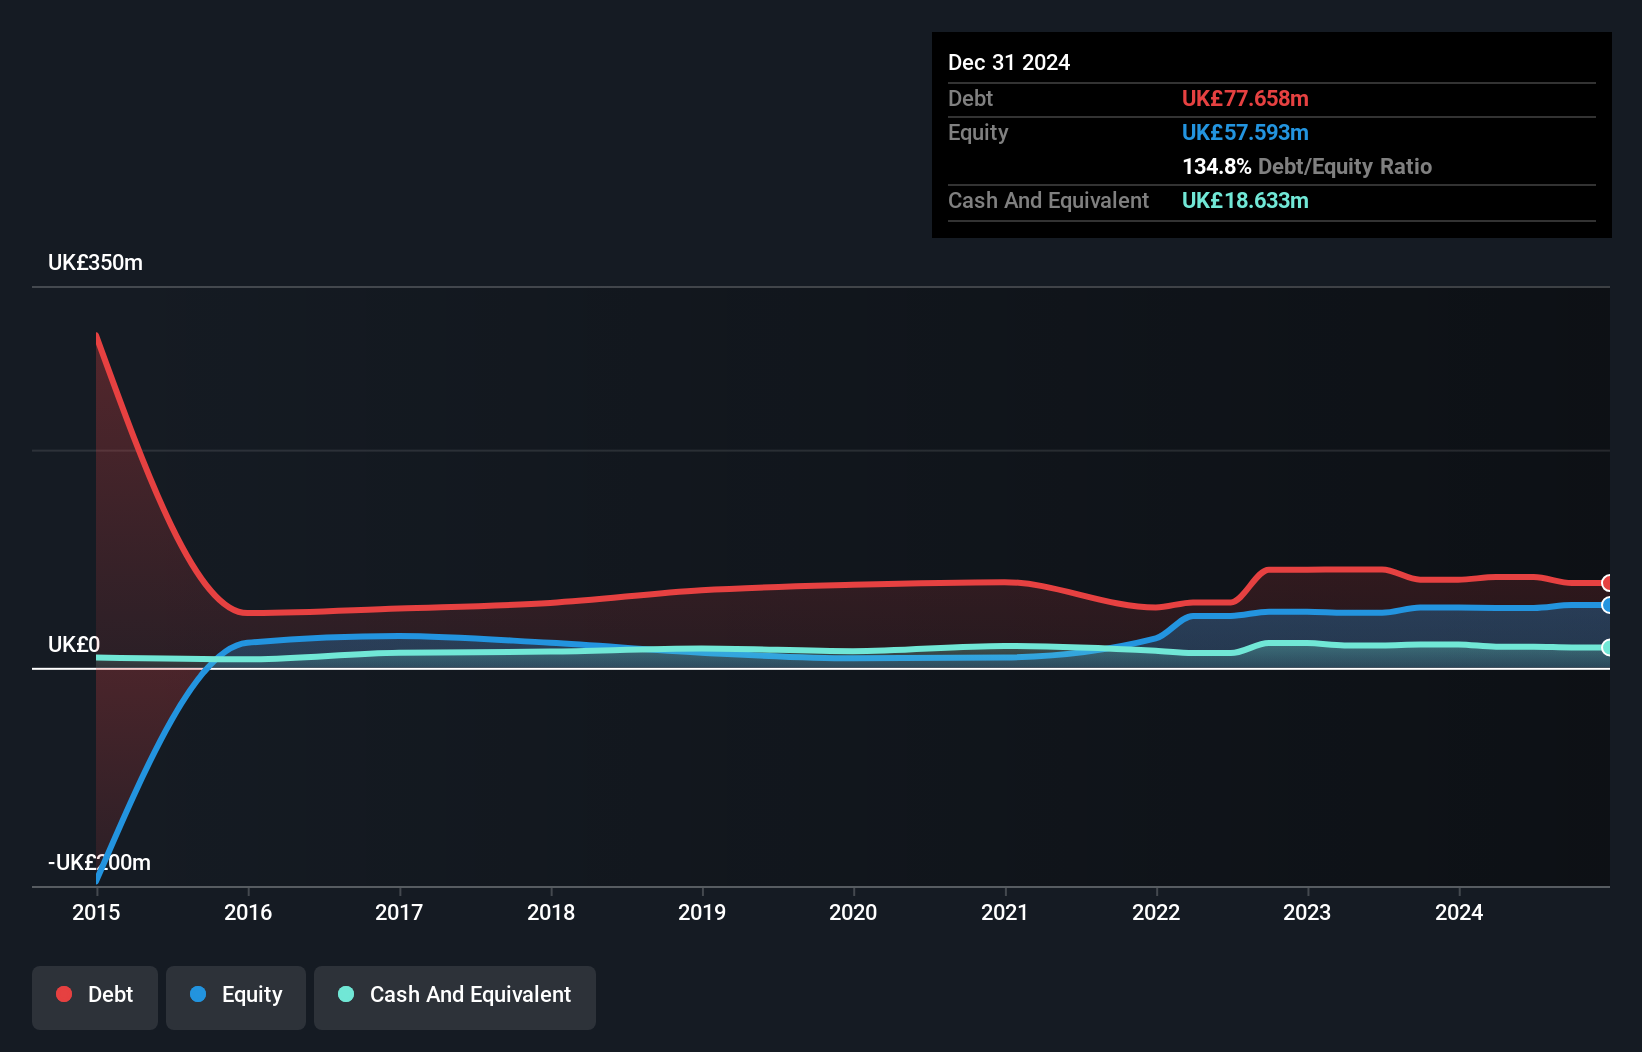
Task: Click the Dec 31 2024 tooltip date
Action: point(1009,63)
